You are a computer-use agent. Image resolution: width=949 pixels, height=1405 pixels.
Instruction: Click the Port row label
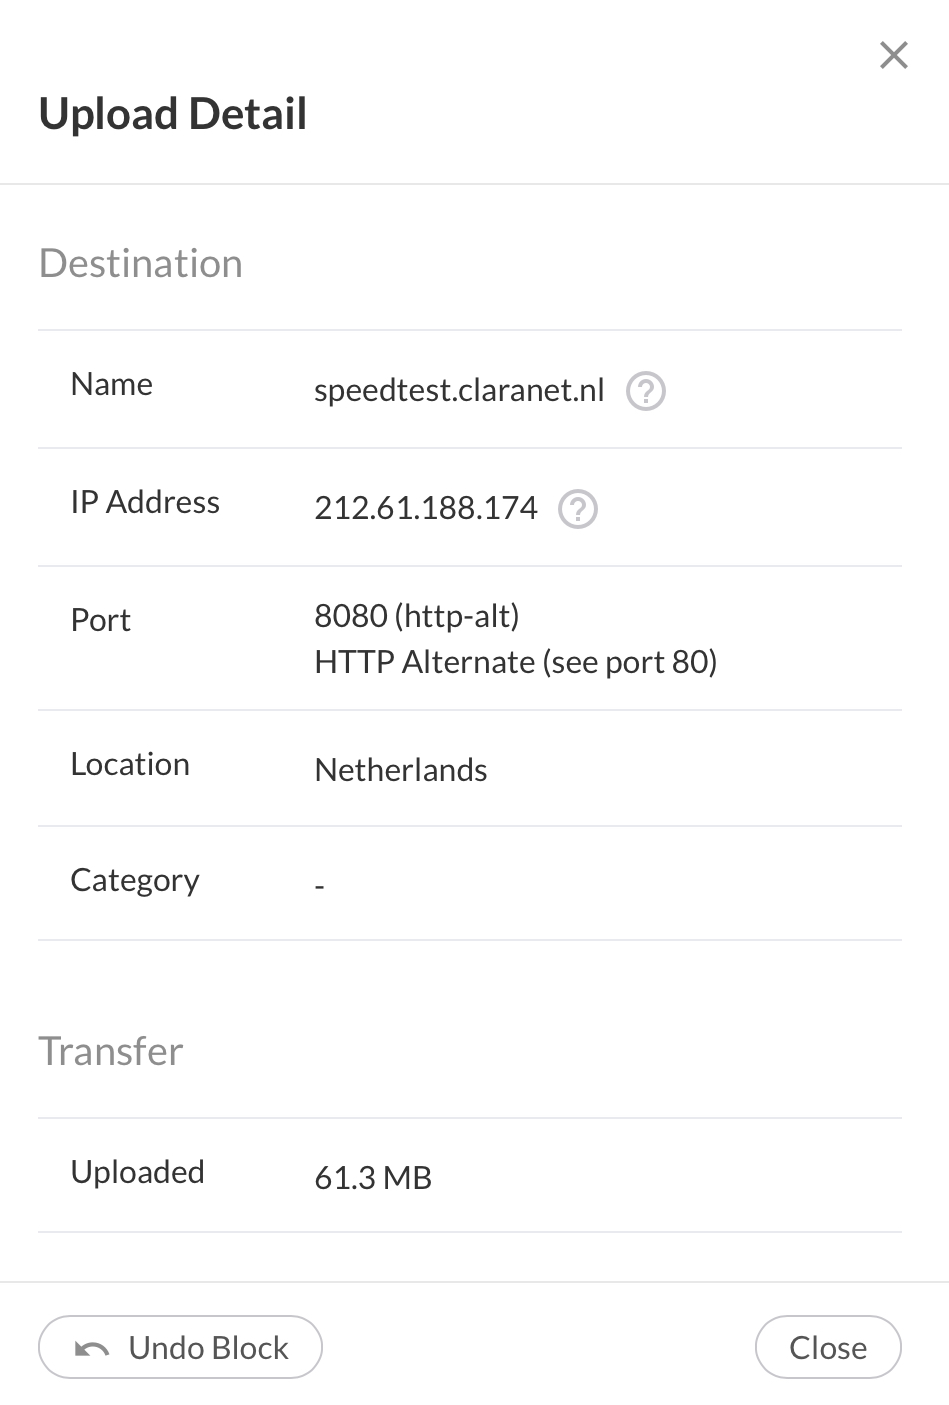(101, 620)
